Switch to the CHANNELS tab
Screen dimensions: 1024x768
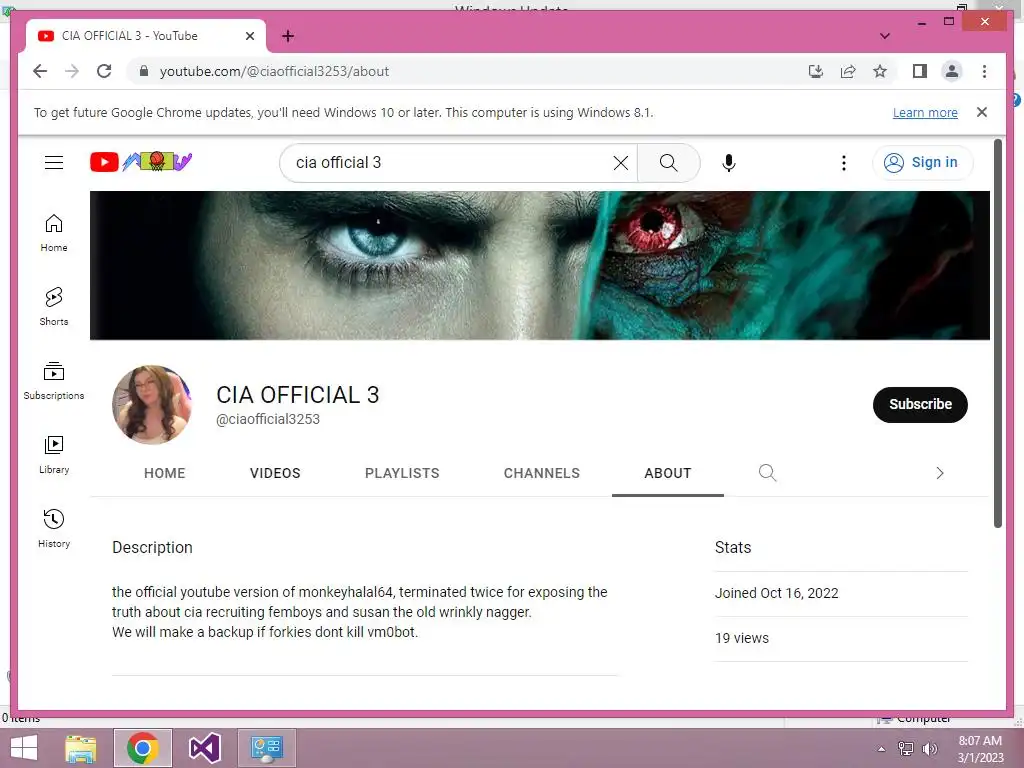[x=541, y=473]
